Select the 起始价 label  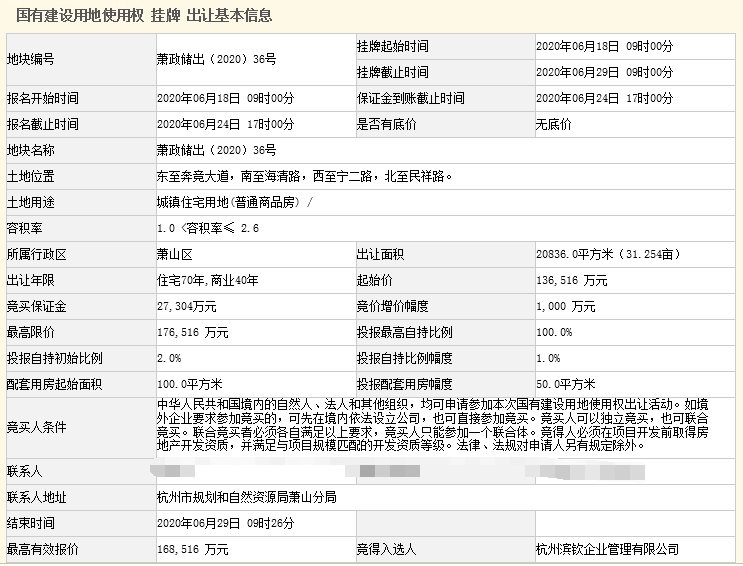[x=375, y=281]
